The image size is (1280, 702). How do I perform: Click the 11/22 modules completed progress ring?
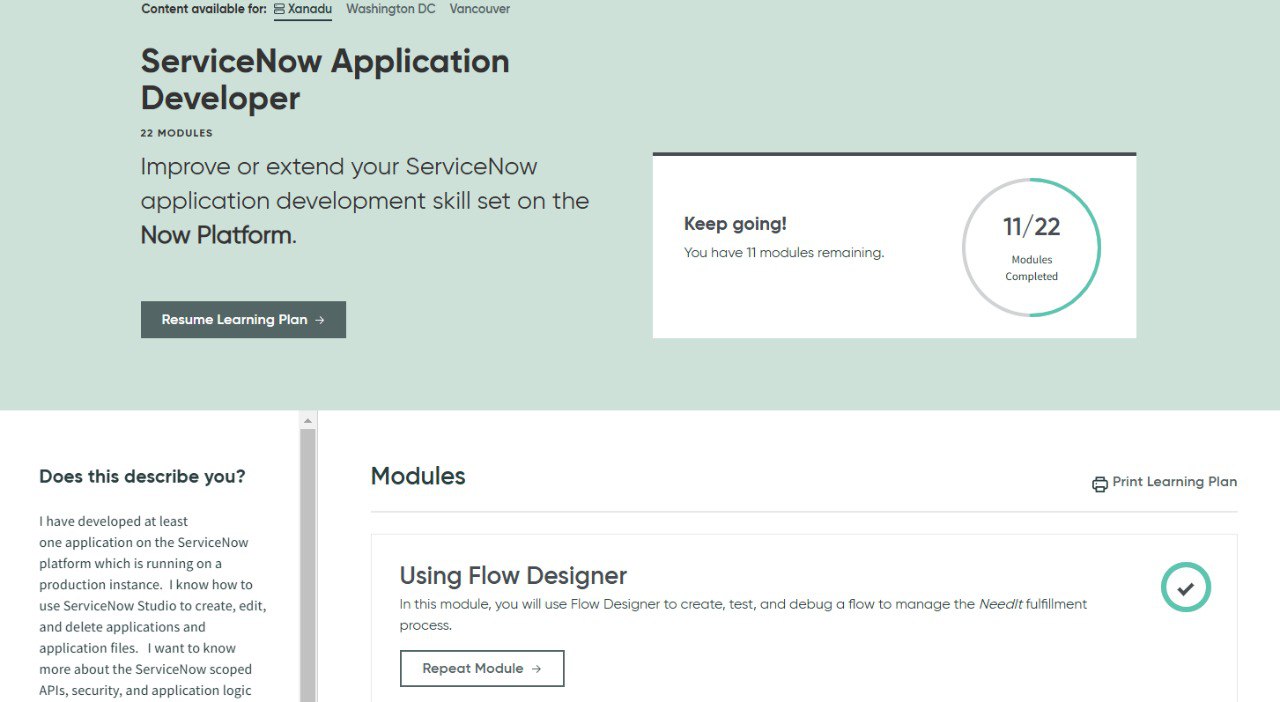1031,247
